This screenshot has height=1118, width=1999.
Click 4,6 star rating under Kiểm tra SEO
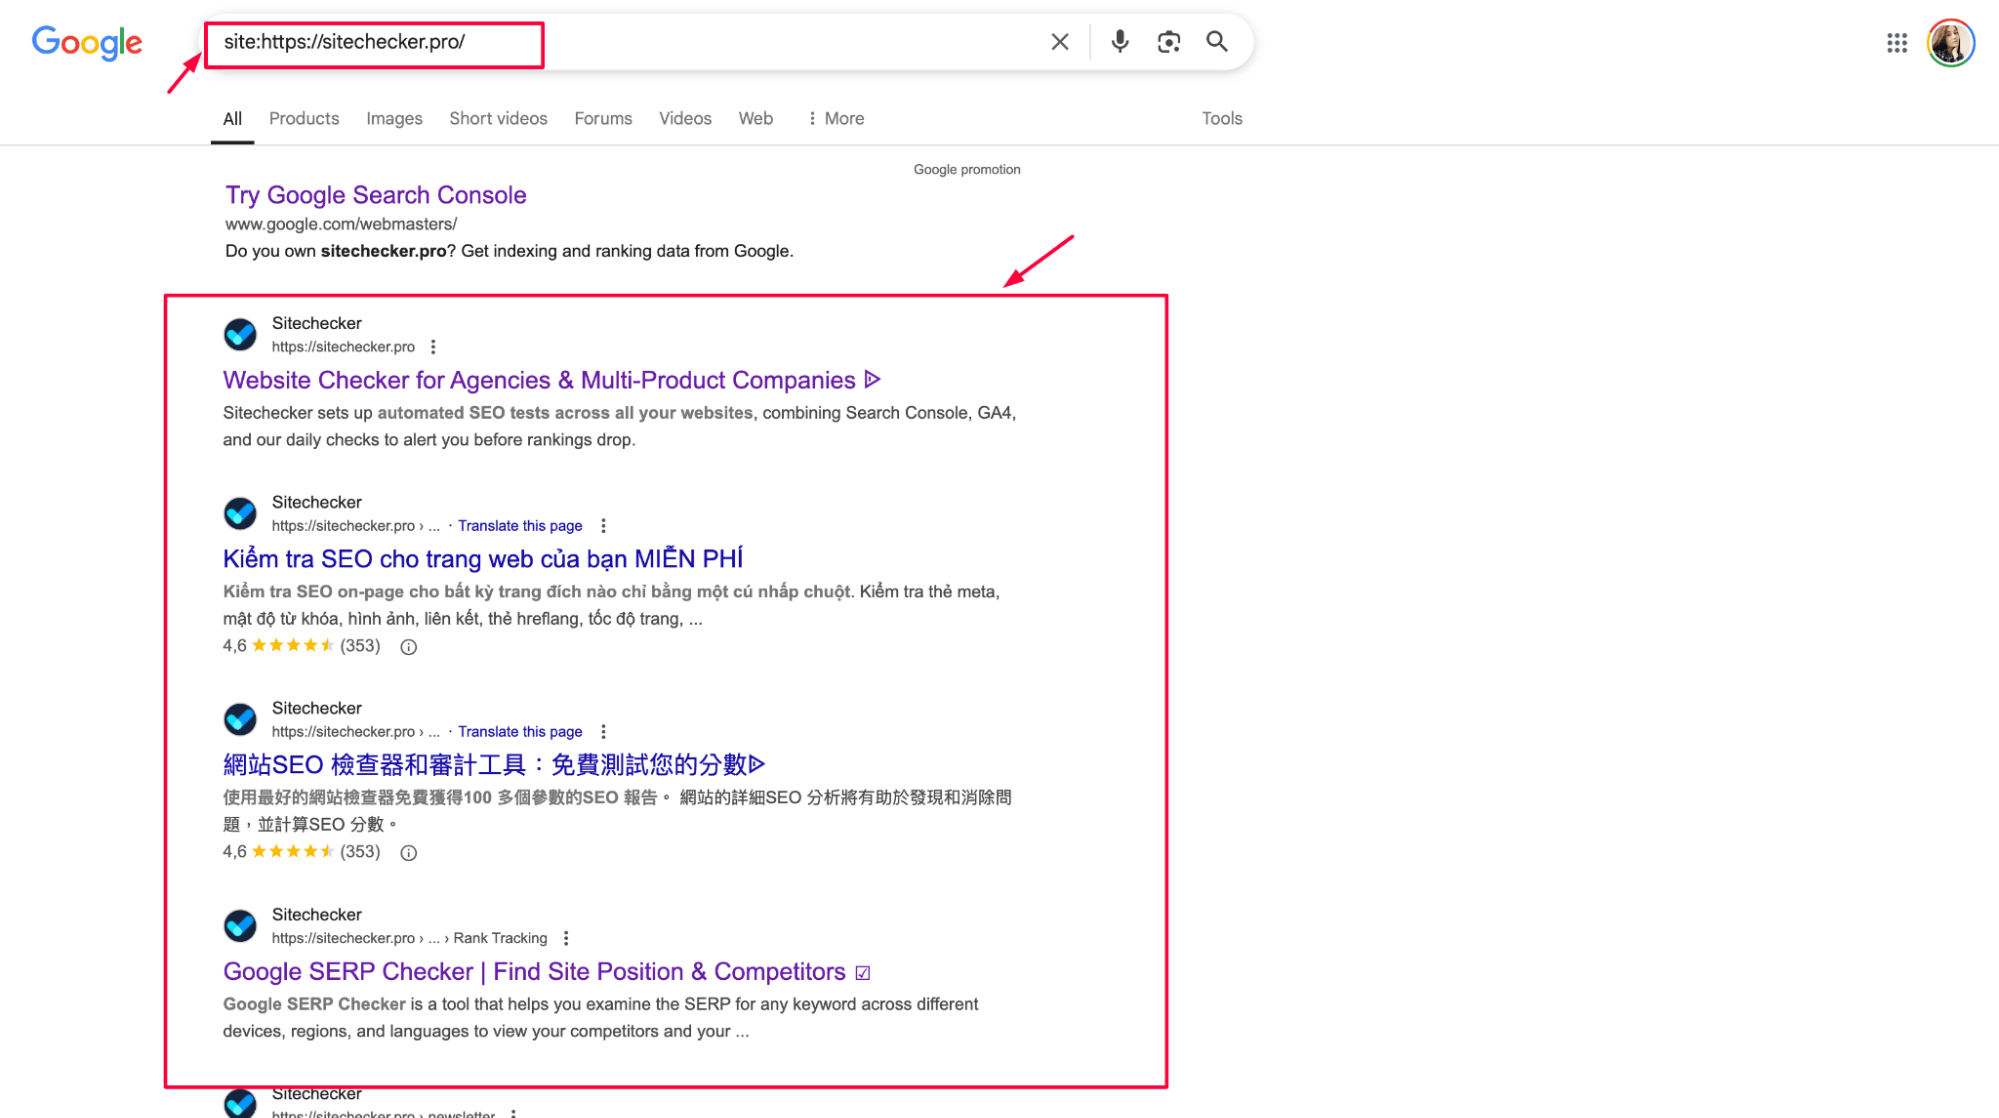(301, 646)
